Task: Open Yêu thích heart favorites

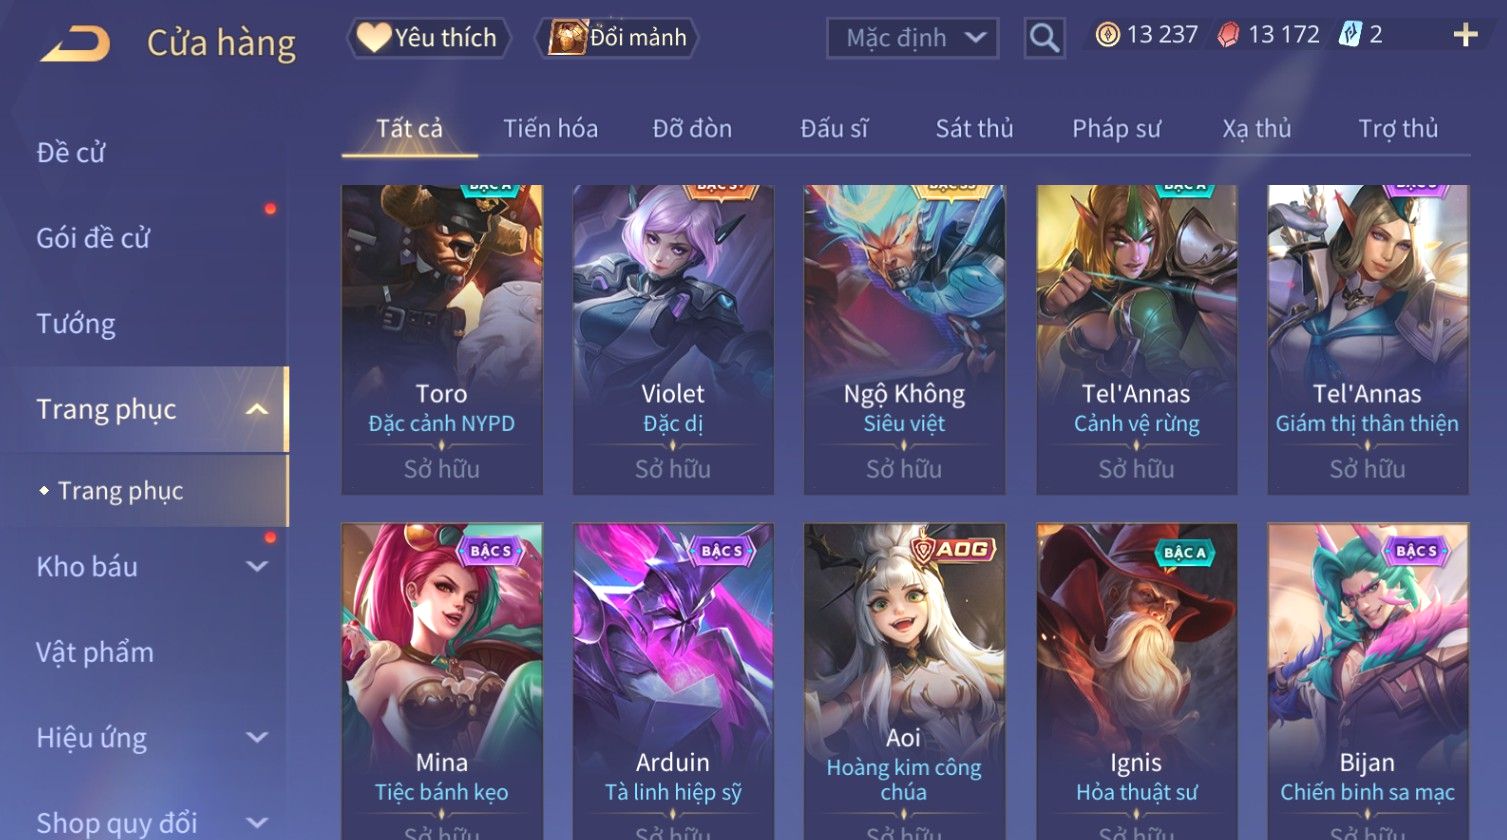Action: (x=428, y=38)
